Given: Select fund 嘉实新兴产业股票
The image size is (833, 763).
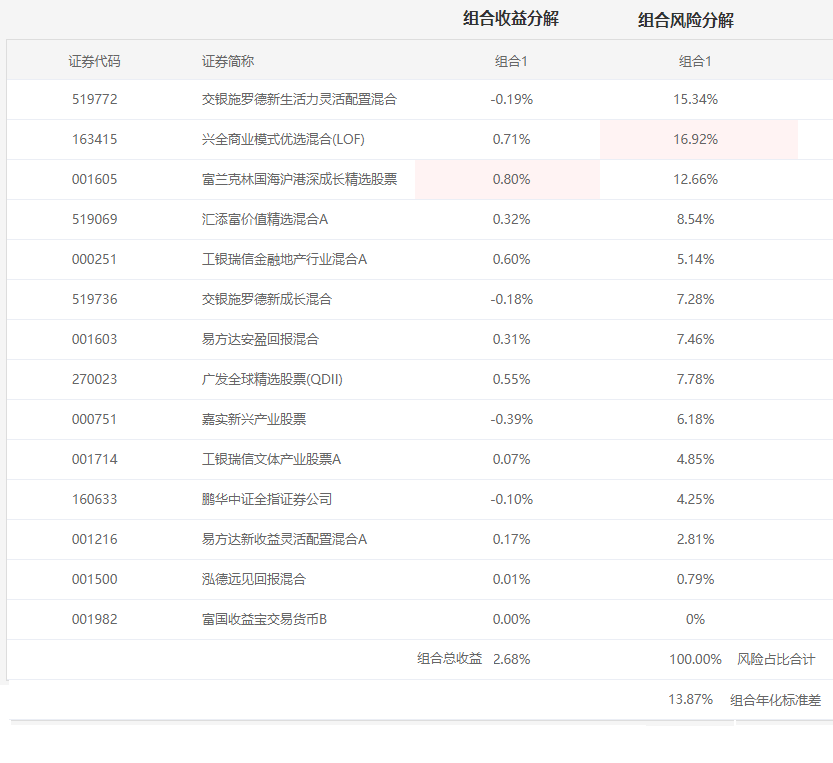Looking at the screenshot, I should click(254, 419).
